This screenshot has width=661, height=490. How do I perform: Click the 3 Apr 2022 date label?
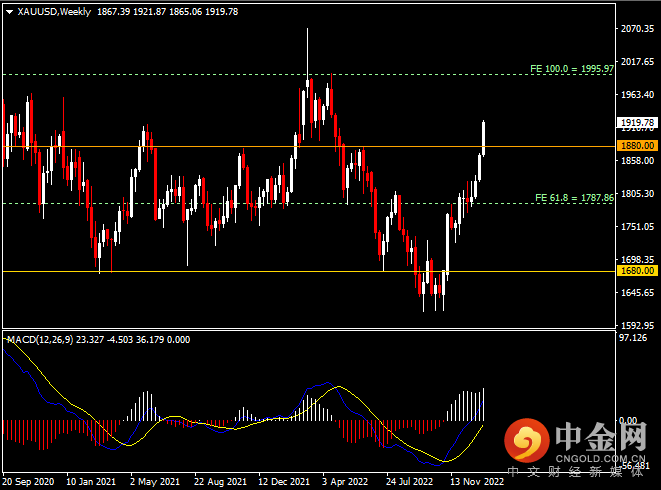(x=345, y=482)
